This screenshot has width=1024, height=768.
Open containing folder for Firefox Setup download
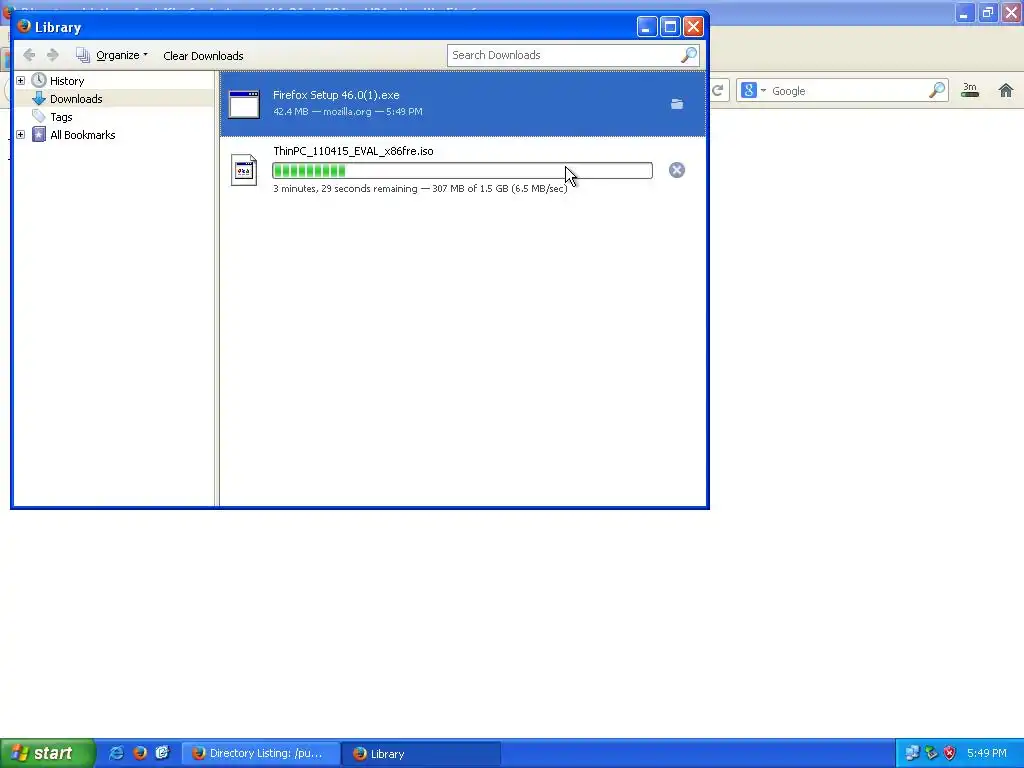677,104
